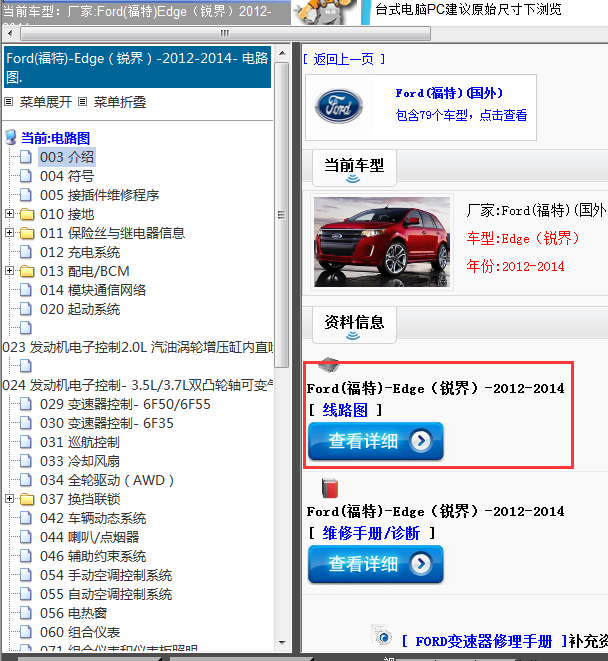Click the 菜单折叠 collapse-all icon
The image size is (608, 661).
(x=83, y=102)
